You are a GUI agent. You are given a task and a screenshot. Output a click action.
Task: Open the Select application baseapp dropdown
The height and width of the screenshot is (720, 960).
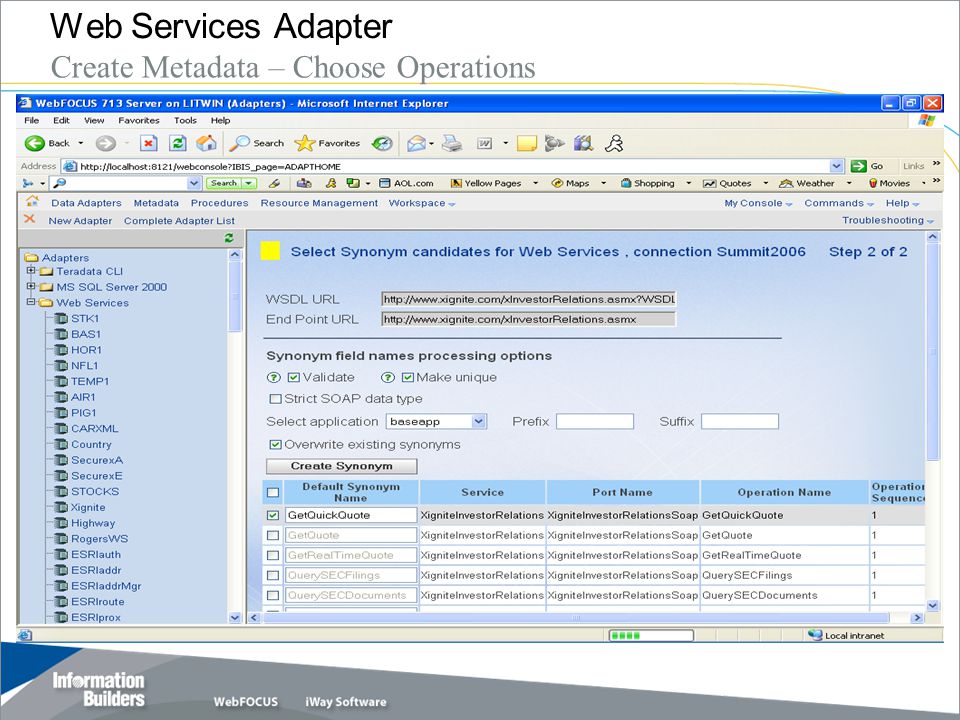click(x=437, y=421)
